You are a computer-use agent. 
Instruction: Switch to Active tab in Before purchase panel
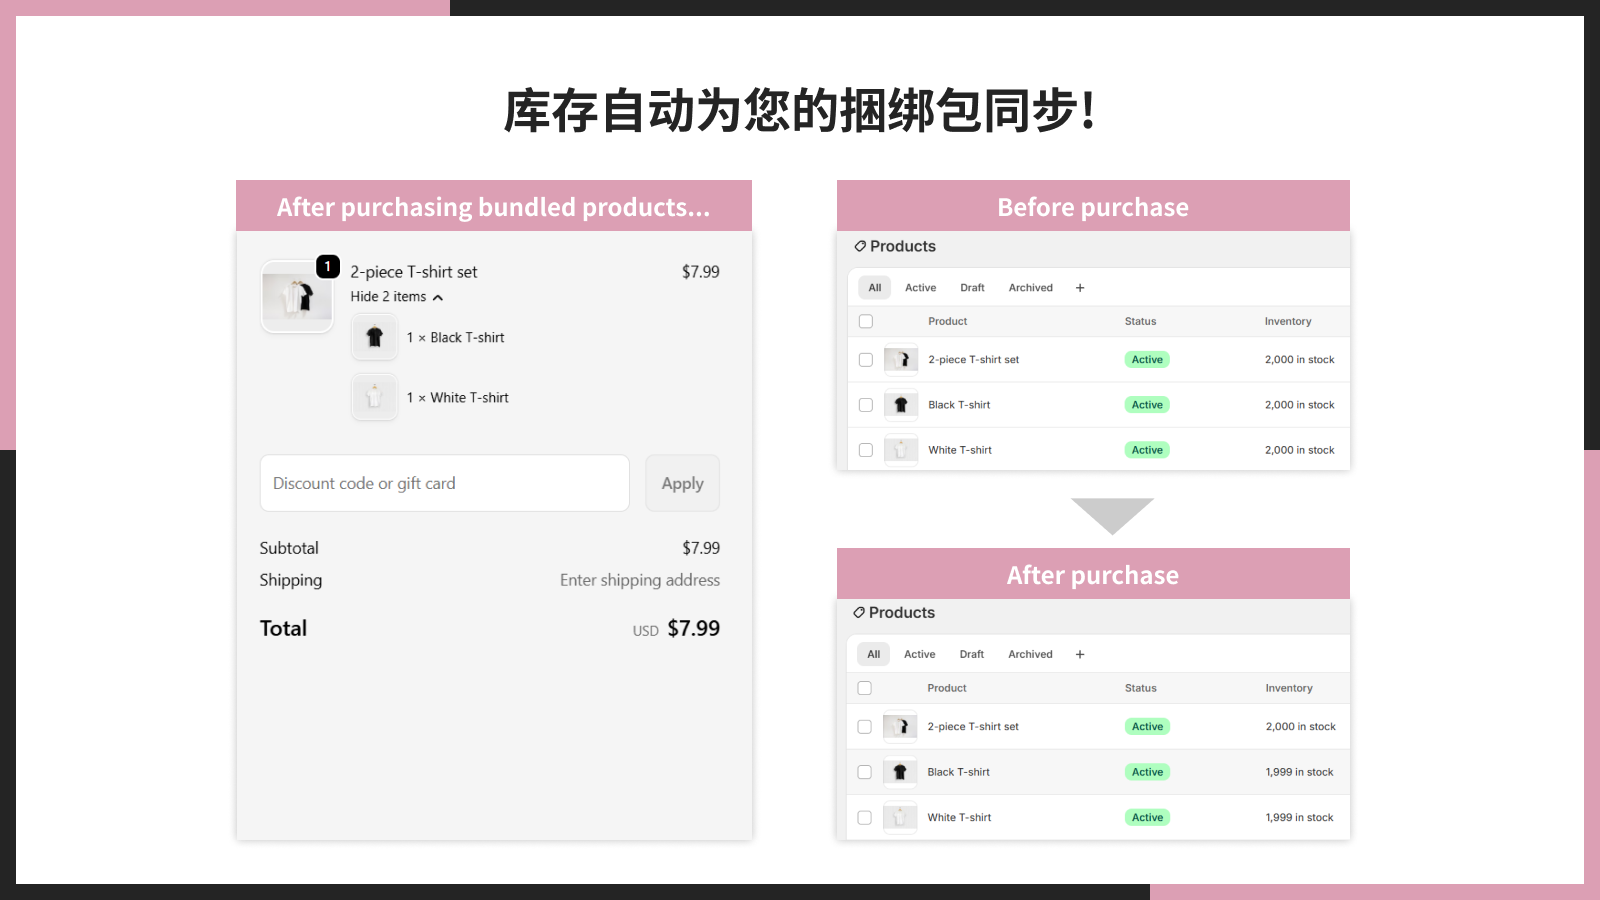pos(921,288)
